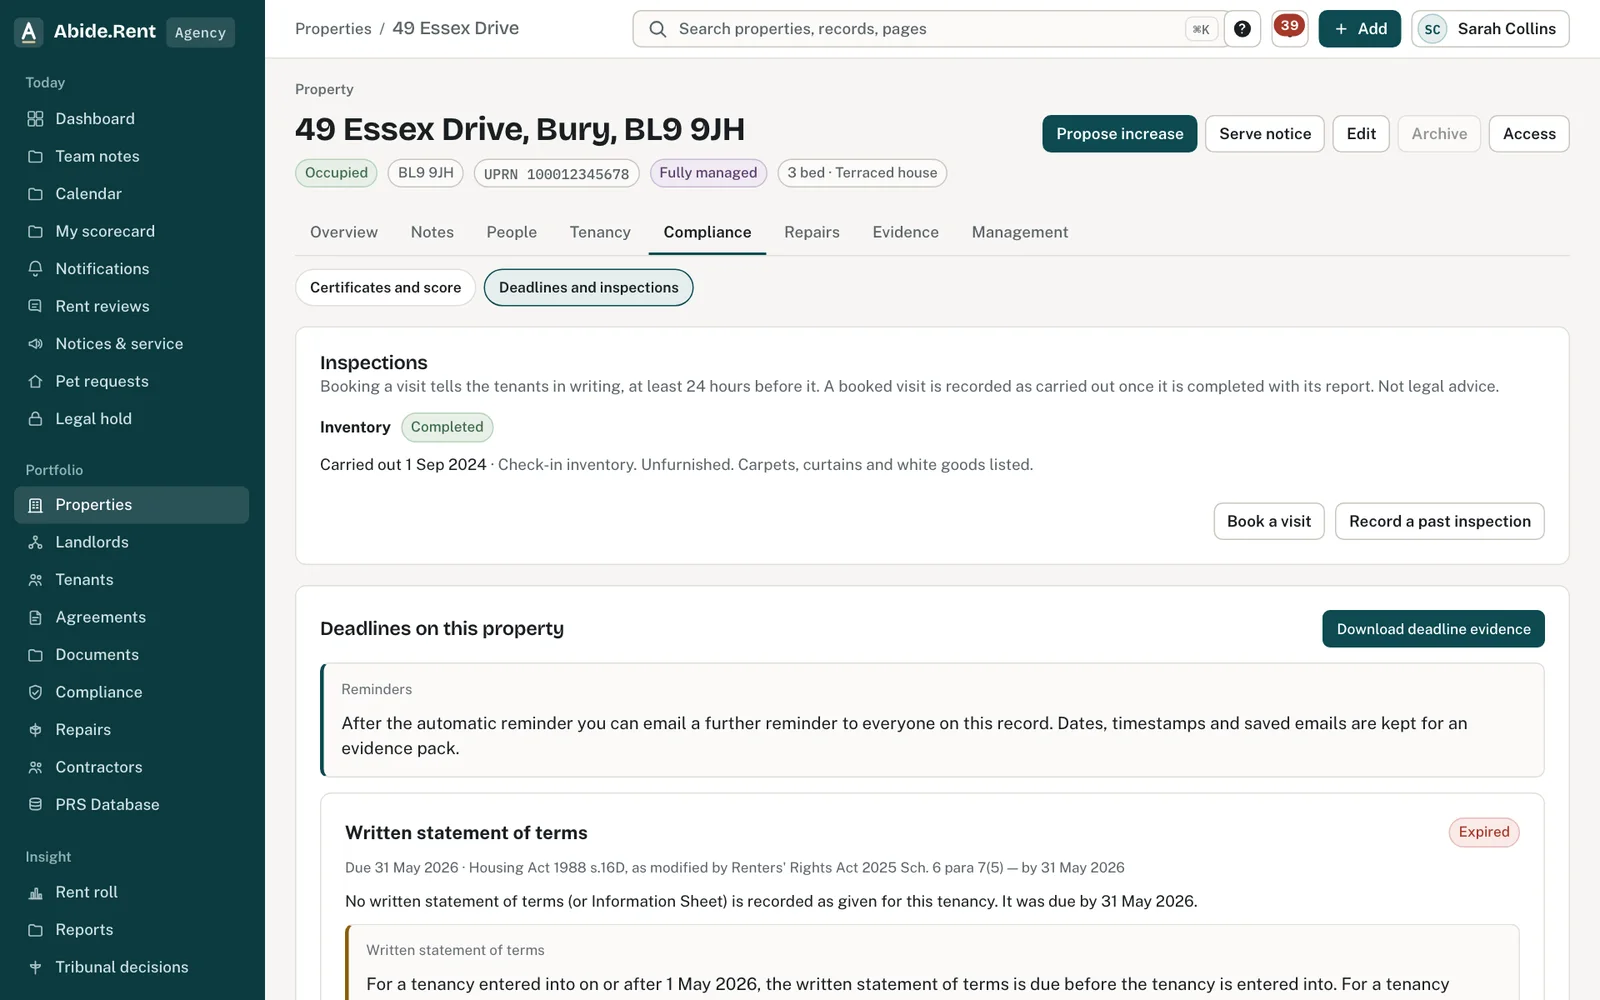Image resolution: width=1600 pixels, height=1000 pixels.
Task: Click the Notifications bell icon in sidebar
Action: point(35,269)
